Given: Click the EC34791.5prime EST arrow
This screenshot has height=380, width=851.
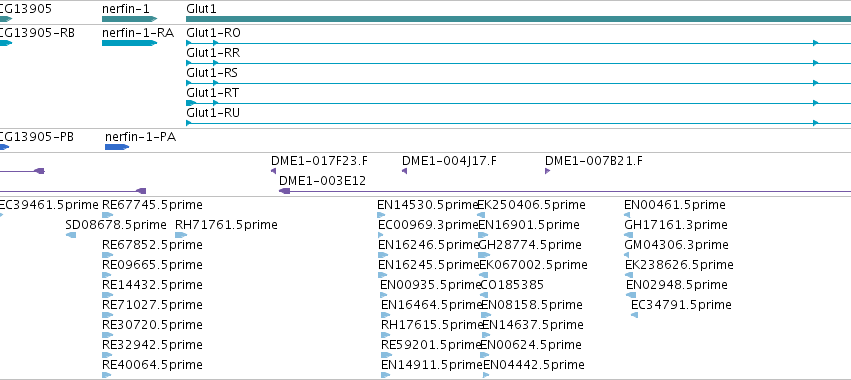Looking at the screenshot, I should [x=634, y=315].
